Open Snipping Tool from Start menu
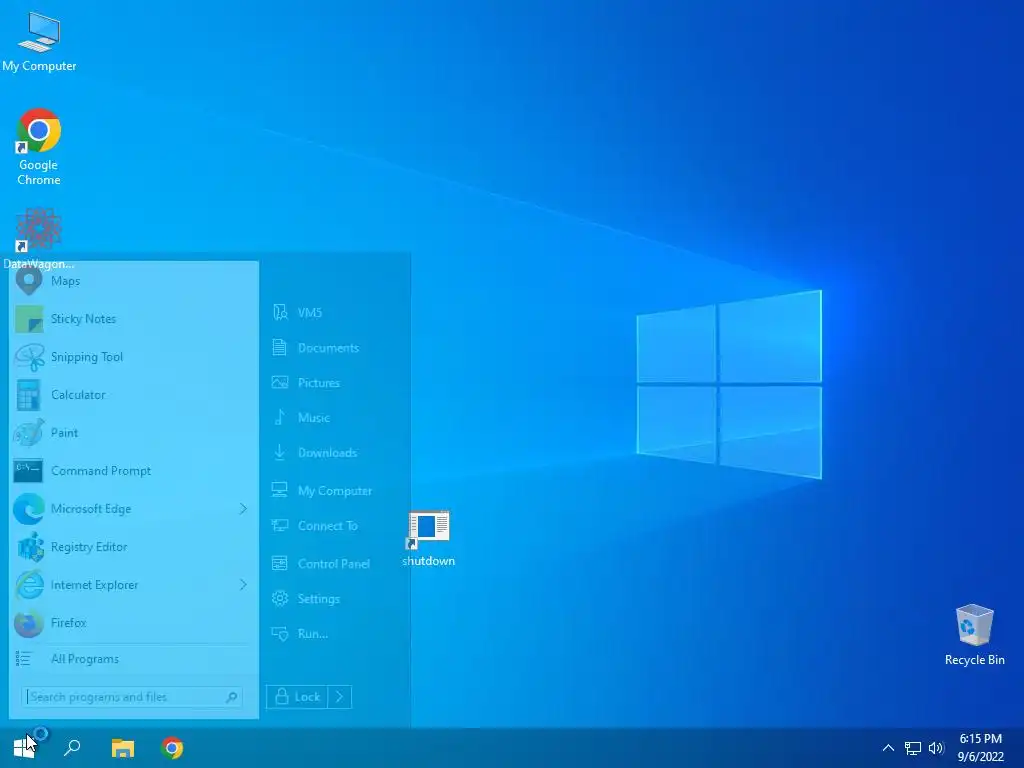Viewport: 1024px width, 768px height. (x=133, y=357)
